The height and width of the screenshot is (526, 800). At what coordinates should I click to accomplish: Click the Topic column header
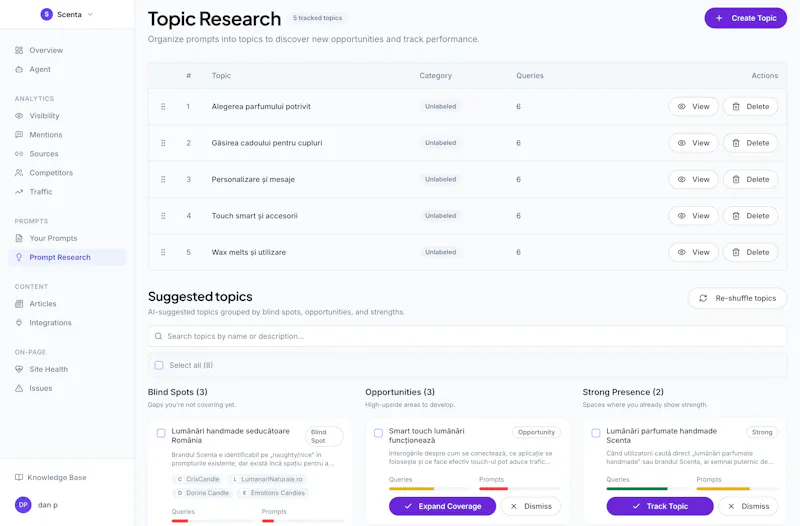click(x=221, y=76)
